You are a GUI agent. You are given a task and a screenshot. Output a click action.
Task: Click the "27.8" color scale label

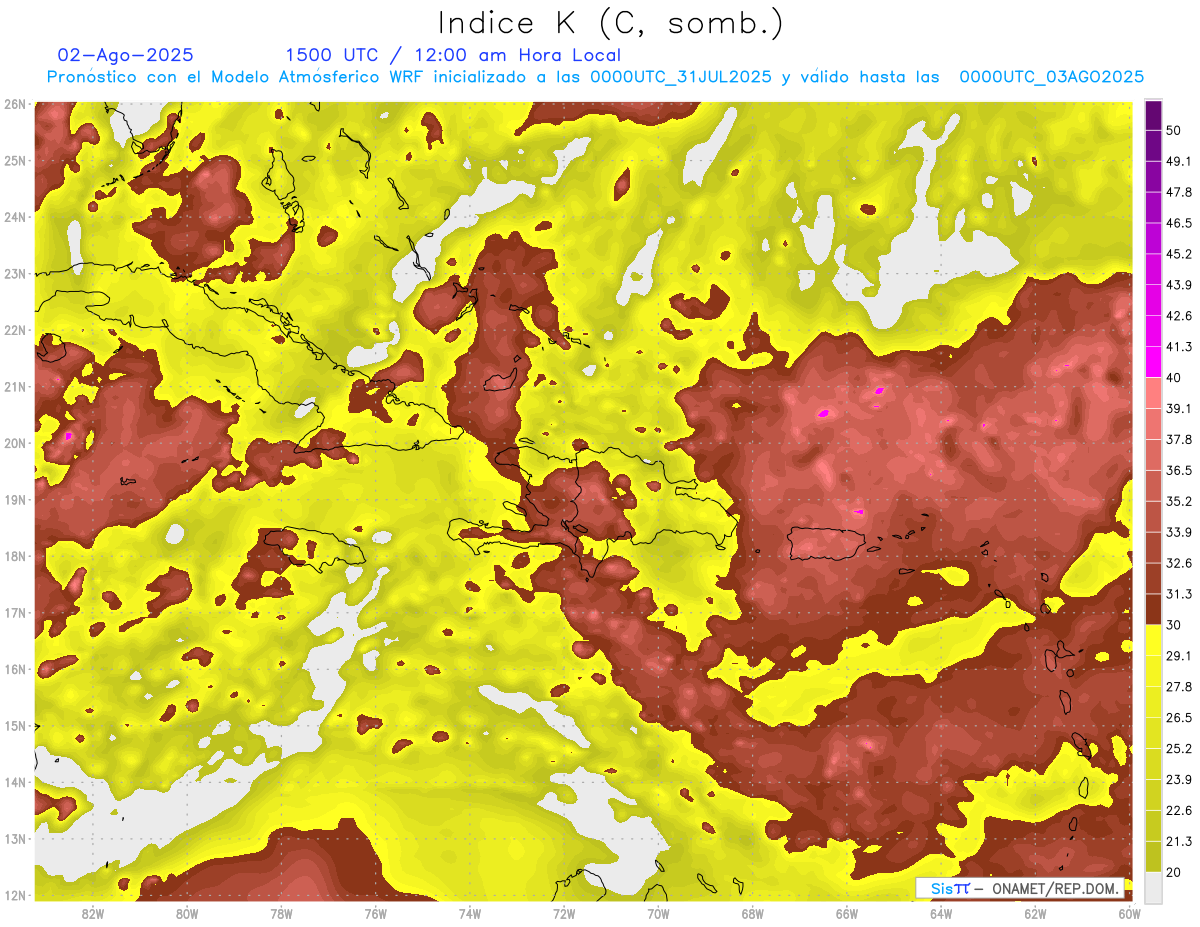coord(1179,686)
